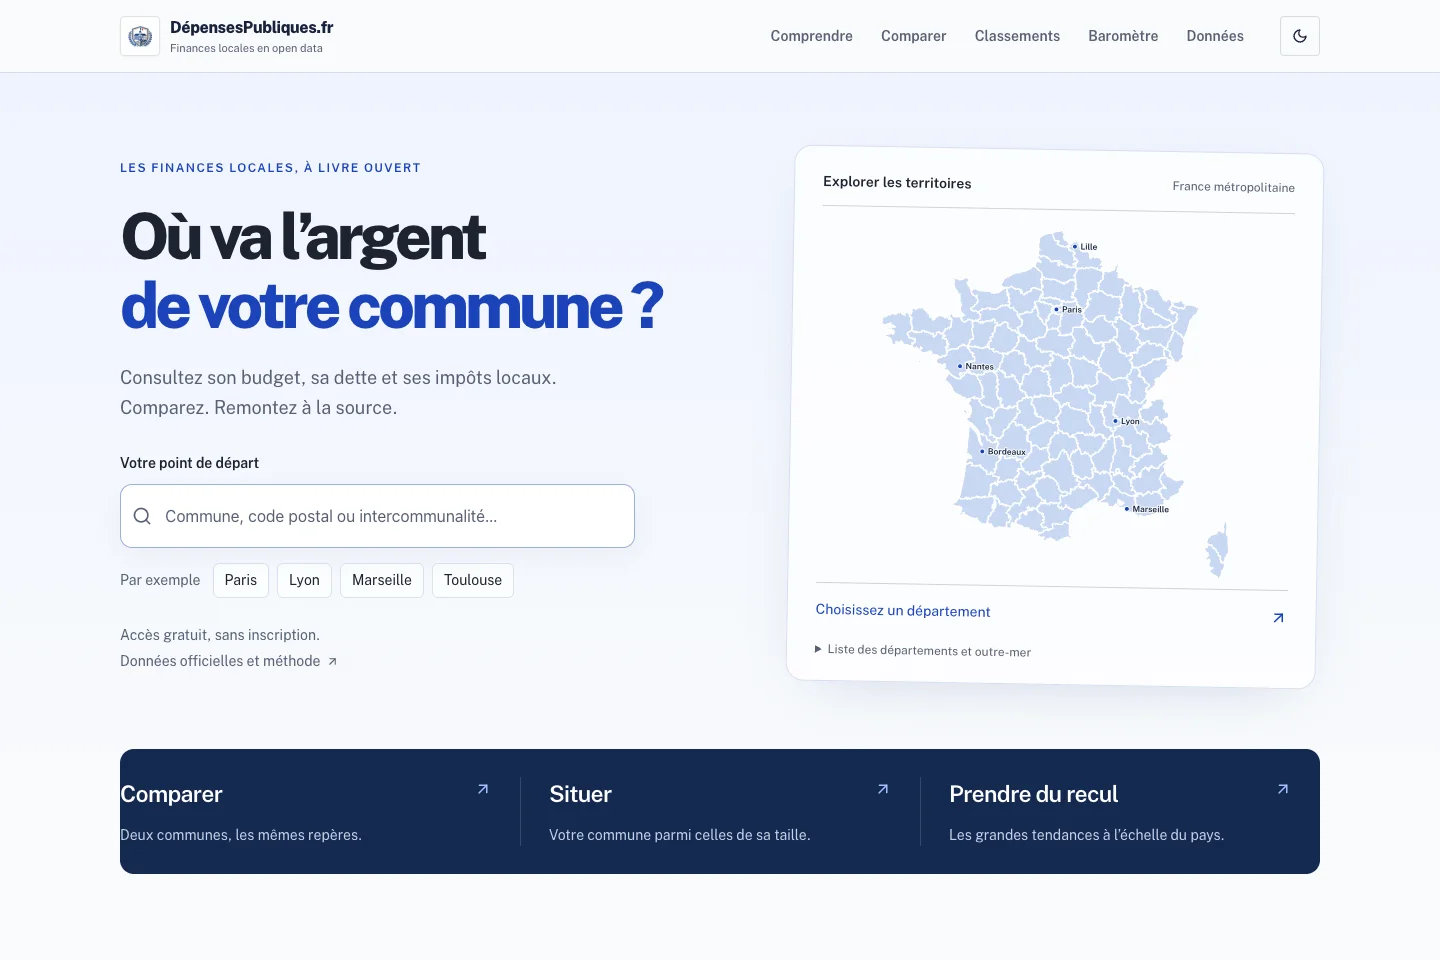Image resolution: width=1440 pixels, height=960 pixels.
Task: Choose the Paris example chip
Action: click(241, 580)
